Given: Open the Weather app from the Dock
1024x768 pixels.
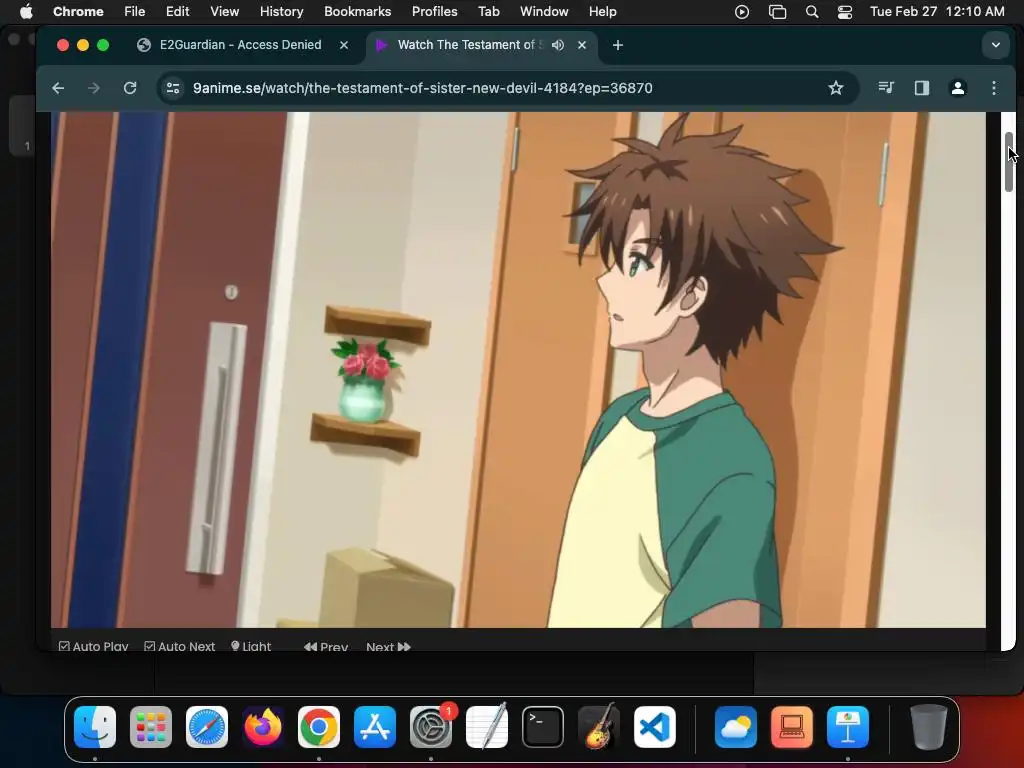Looking at the screenshot, I should 736,727.
